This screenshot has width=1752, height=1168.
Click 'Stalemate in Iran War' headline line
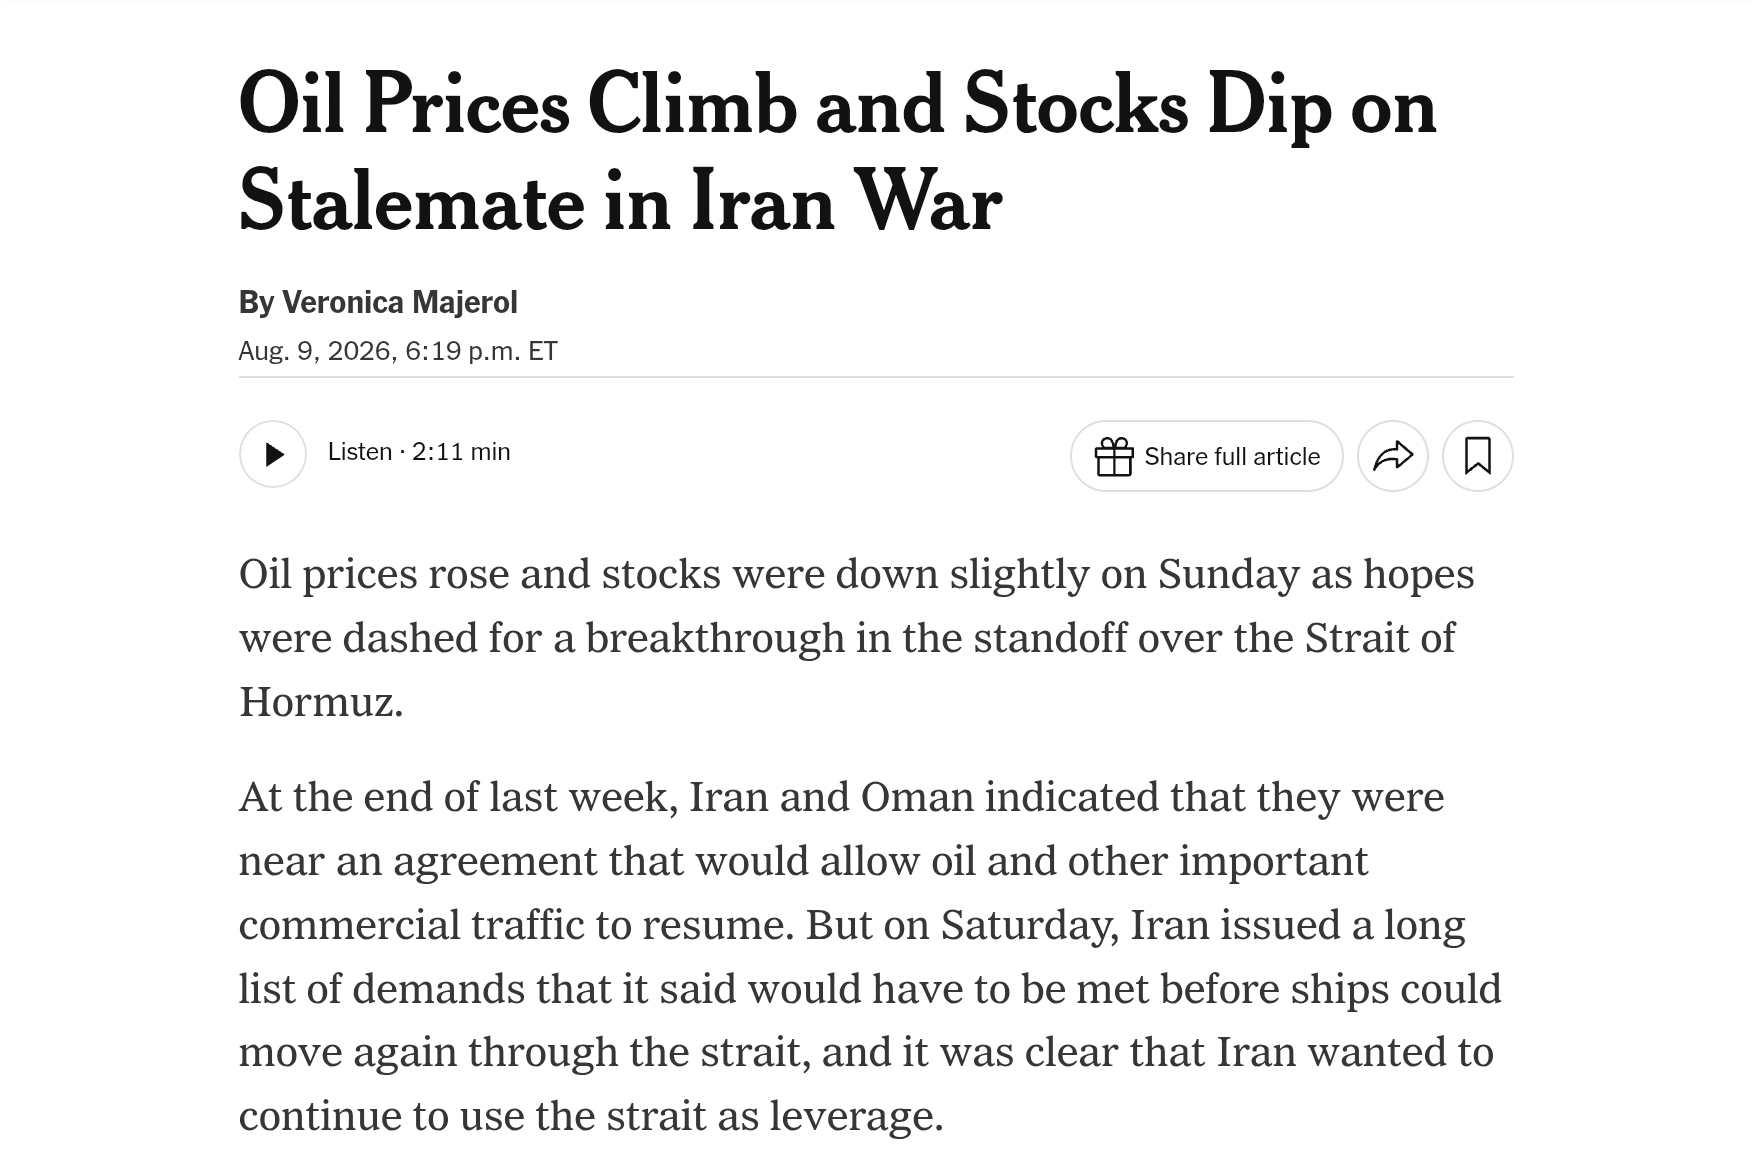pos(620,203)
